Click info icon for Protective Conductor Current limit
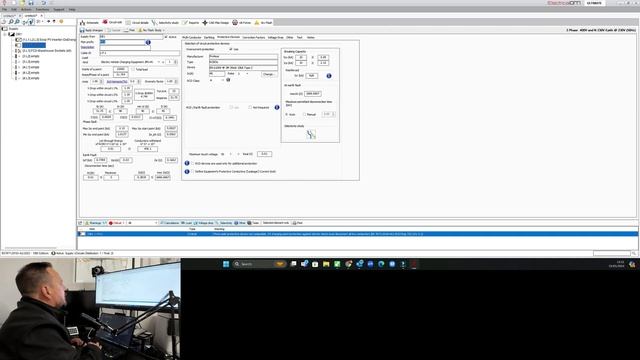 [187, 171]
